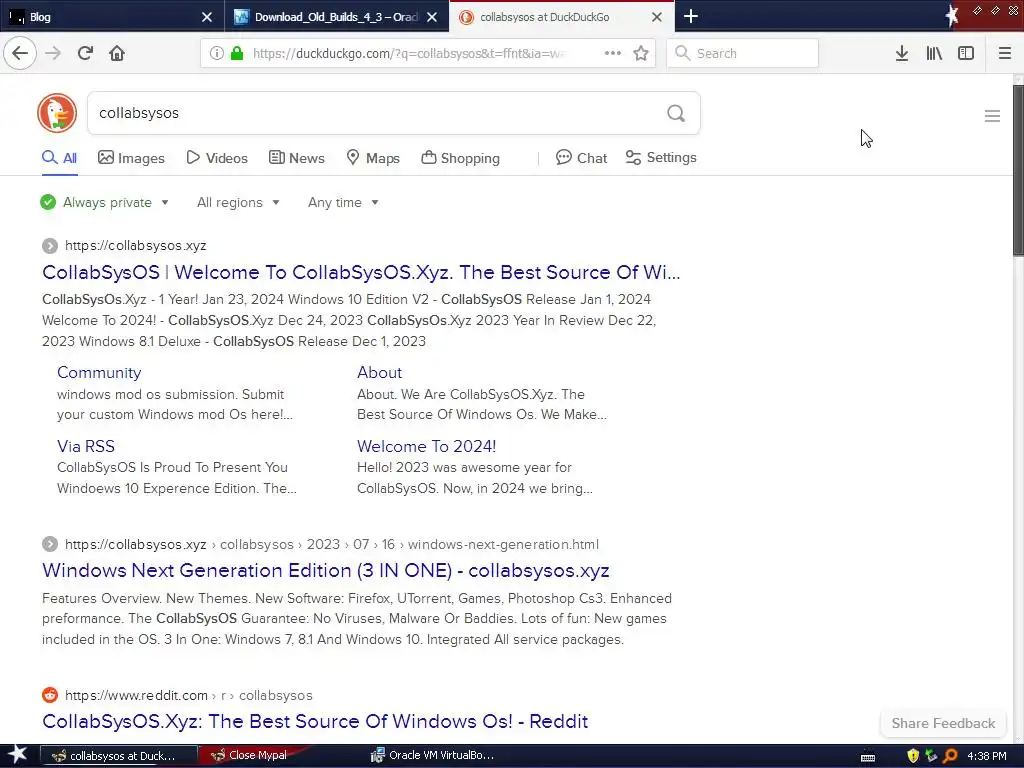Go to the browser home page
This screenshot has width=1024, height=768.
117,53
